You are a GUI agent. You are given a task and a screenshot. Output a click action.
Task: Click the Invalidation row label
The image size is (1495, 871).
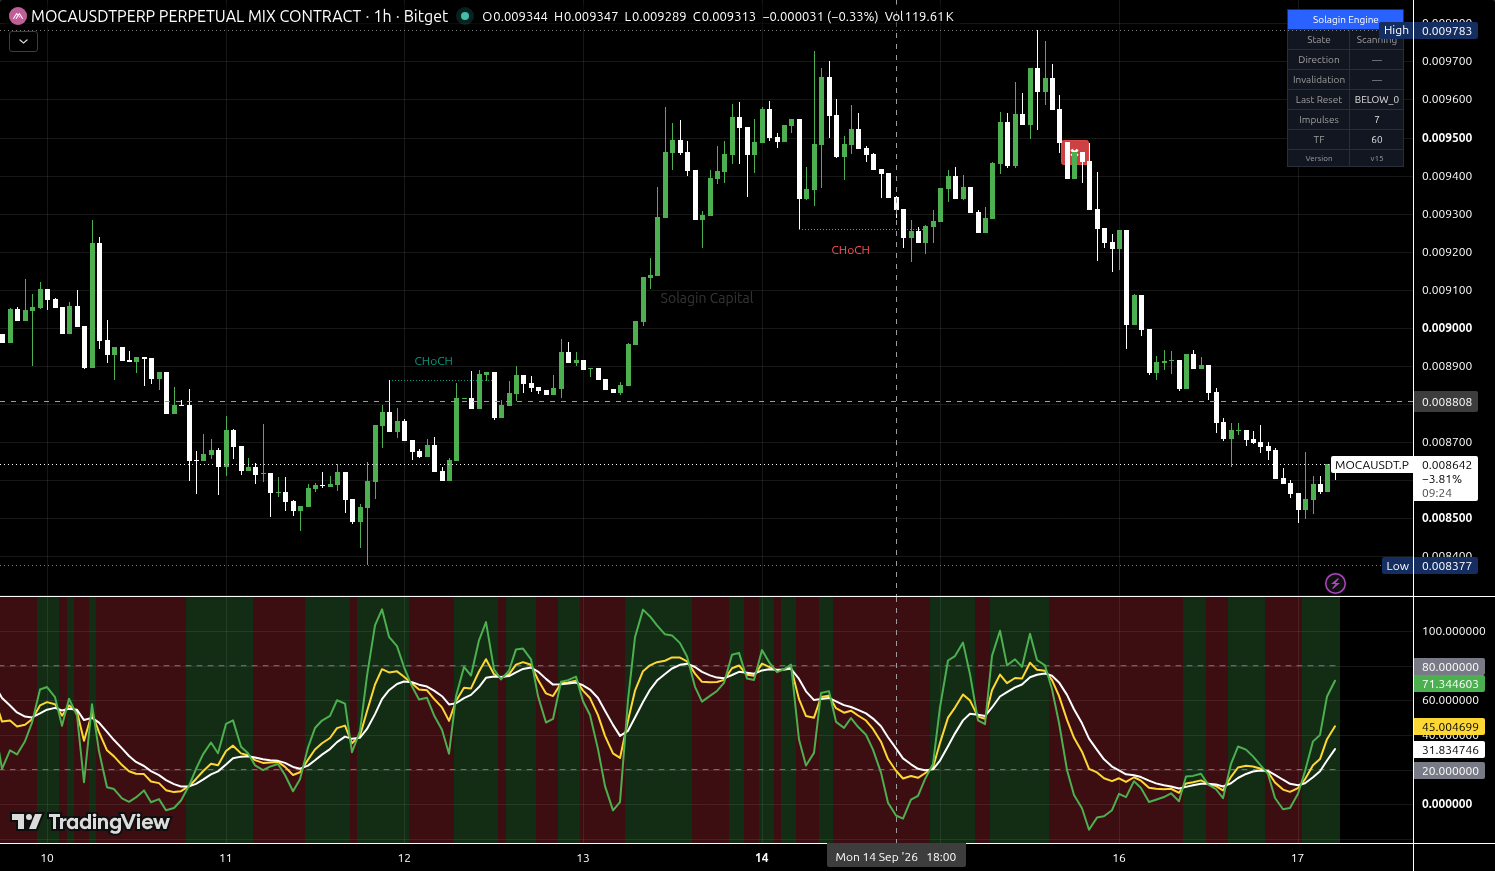click(1318, 80)
